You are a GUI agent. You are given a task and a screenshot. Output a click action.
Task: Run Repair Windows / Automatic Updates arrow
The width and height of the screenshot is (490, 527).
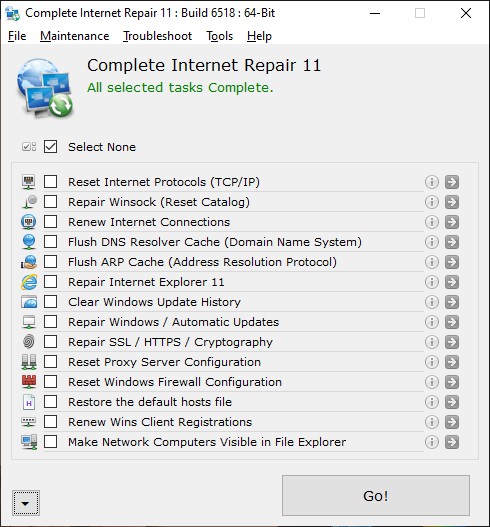click(452, 322)
